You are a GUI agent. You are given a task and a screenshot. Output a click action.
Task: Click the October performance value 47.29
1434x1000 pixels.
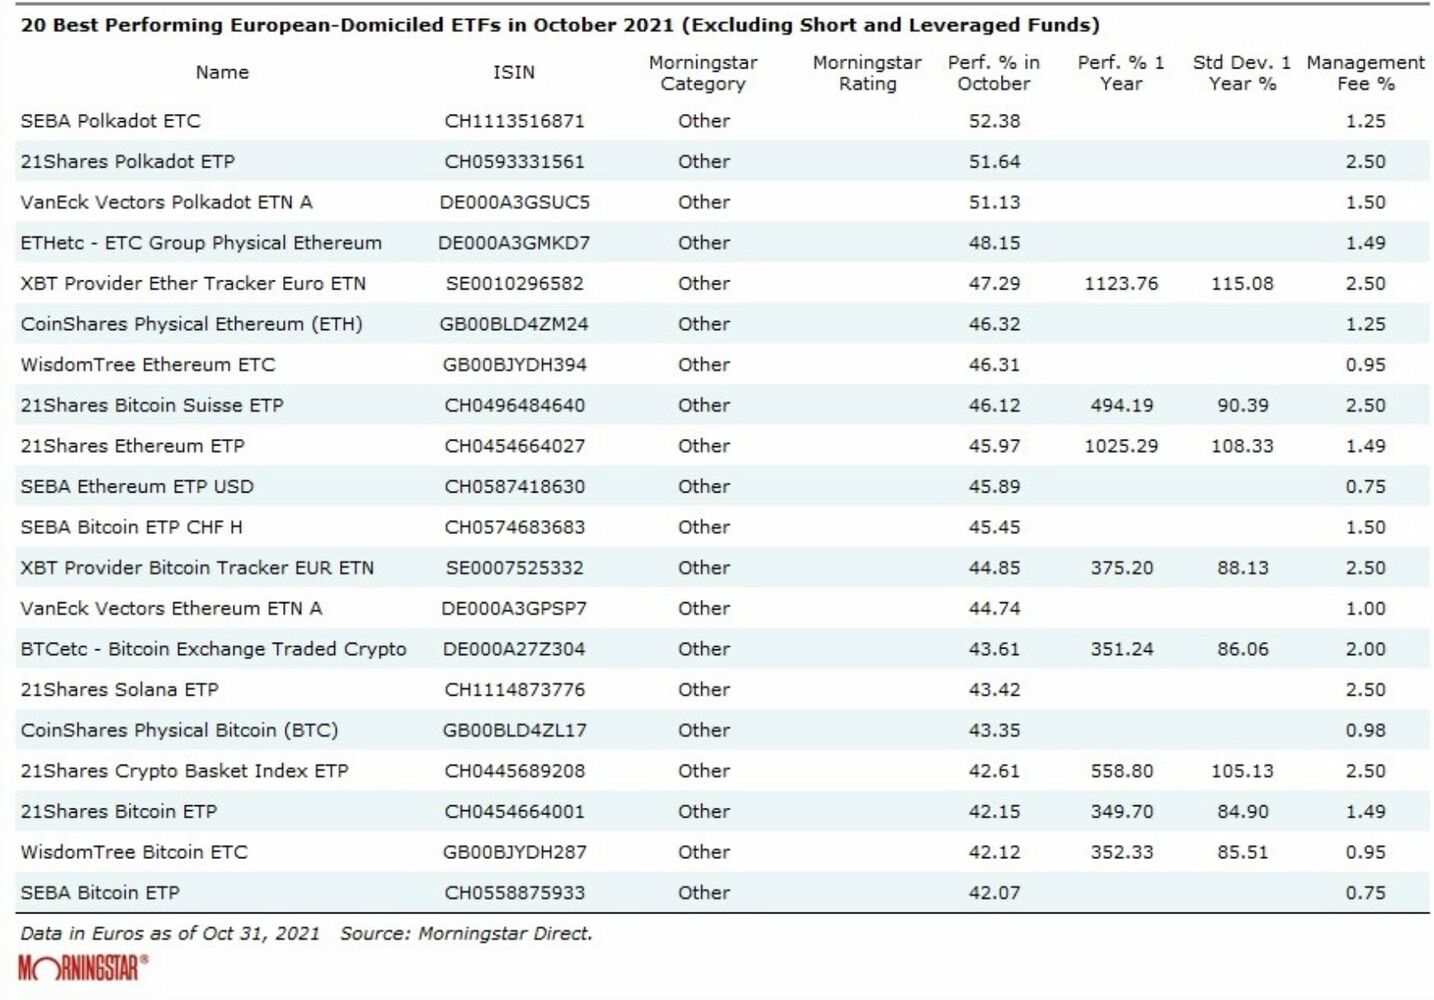click(x=994, y=283)
